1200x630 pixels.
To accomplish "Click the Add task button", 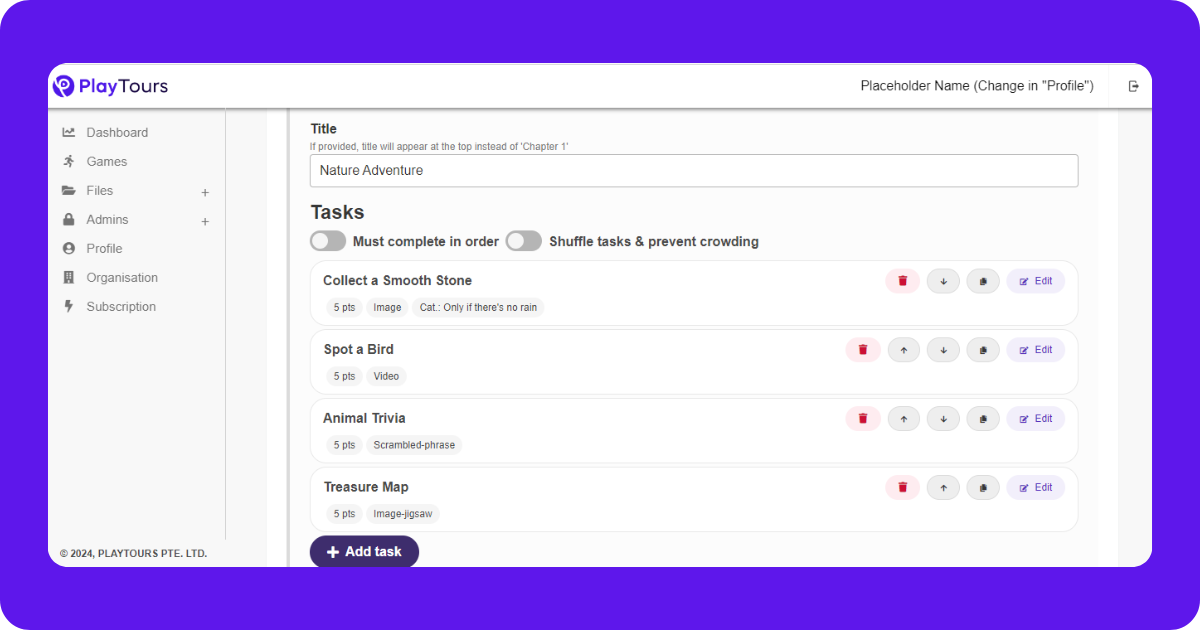I will pyautogui.click(x=364, y=552).
